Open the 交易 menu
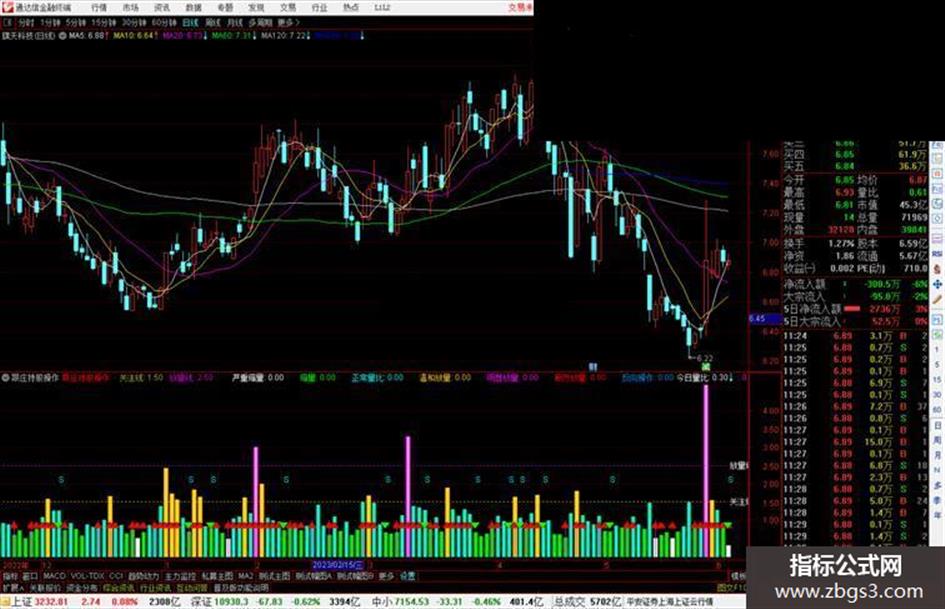The image size is (945, 609). point(288,7)
